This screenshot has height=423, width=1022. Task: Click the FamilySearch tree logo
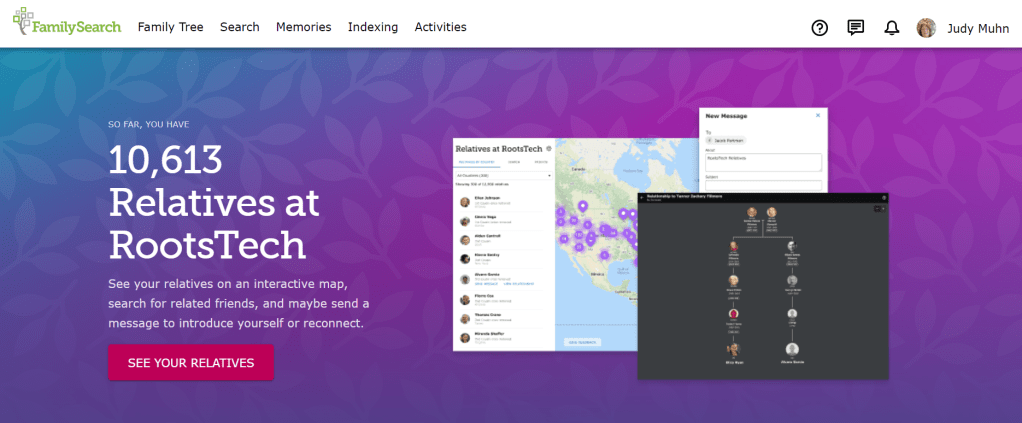coord(24,26)
